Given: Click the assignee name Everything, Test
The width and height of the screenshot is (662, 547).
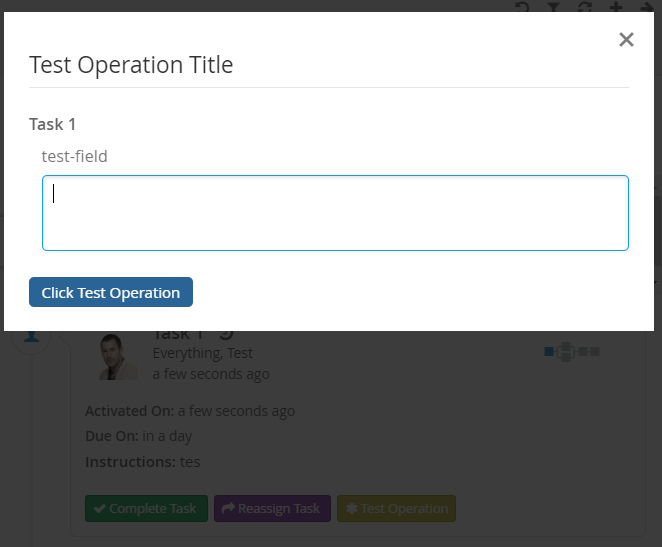Looking at the screenshot, I should pos(202,353).
